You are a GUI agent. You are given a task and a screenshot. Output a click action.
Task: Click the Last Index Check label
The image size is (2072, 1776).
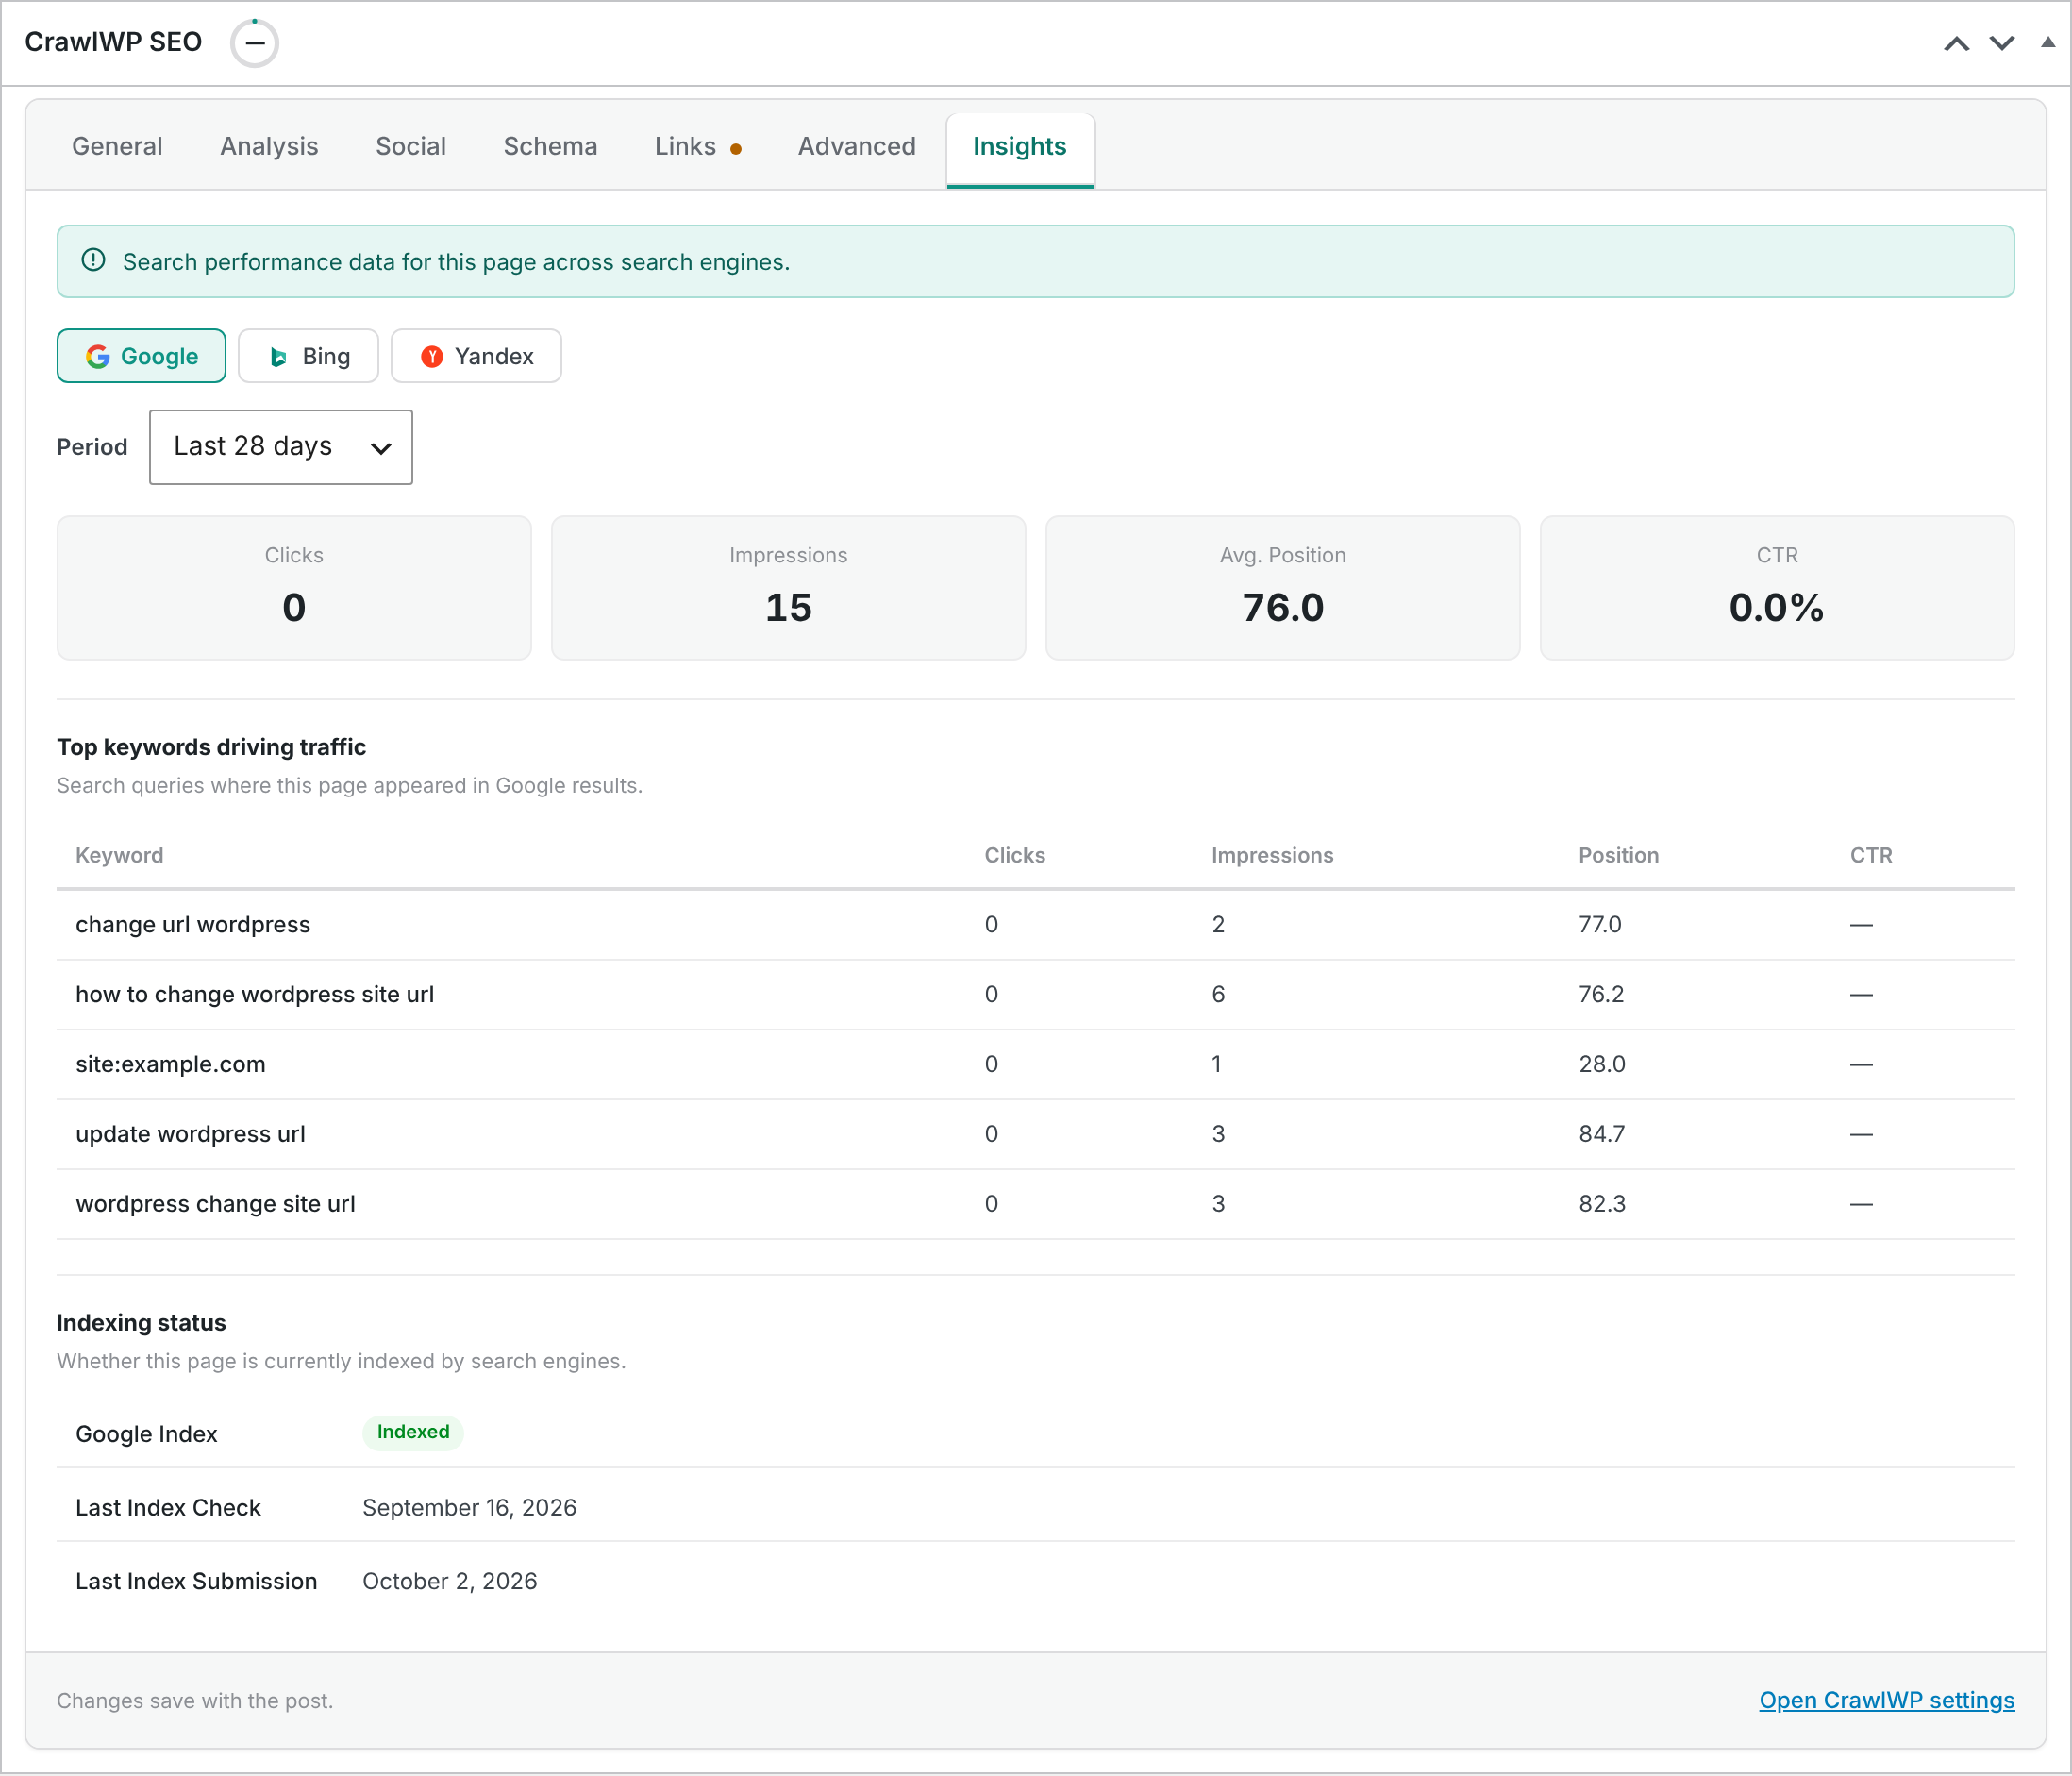[168, 1508]
